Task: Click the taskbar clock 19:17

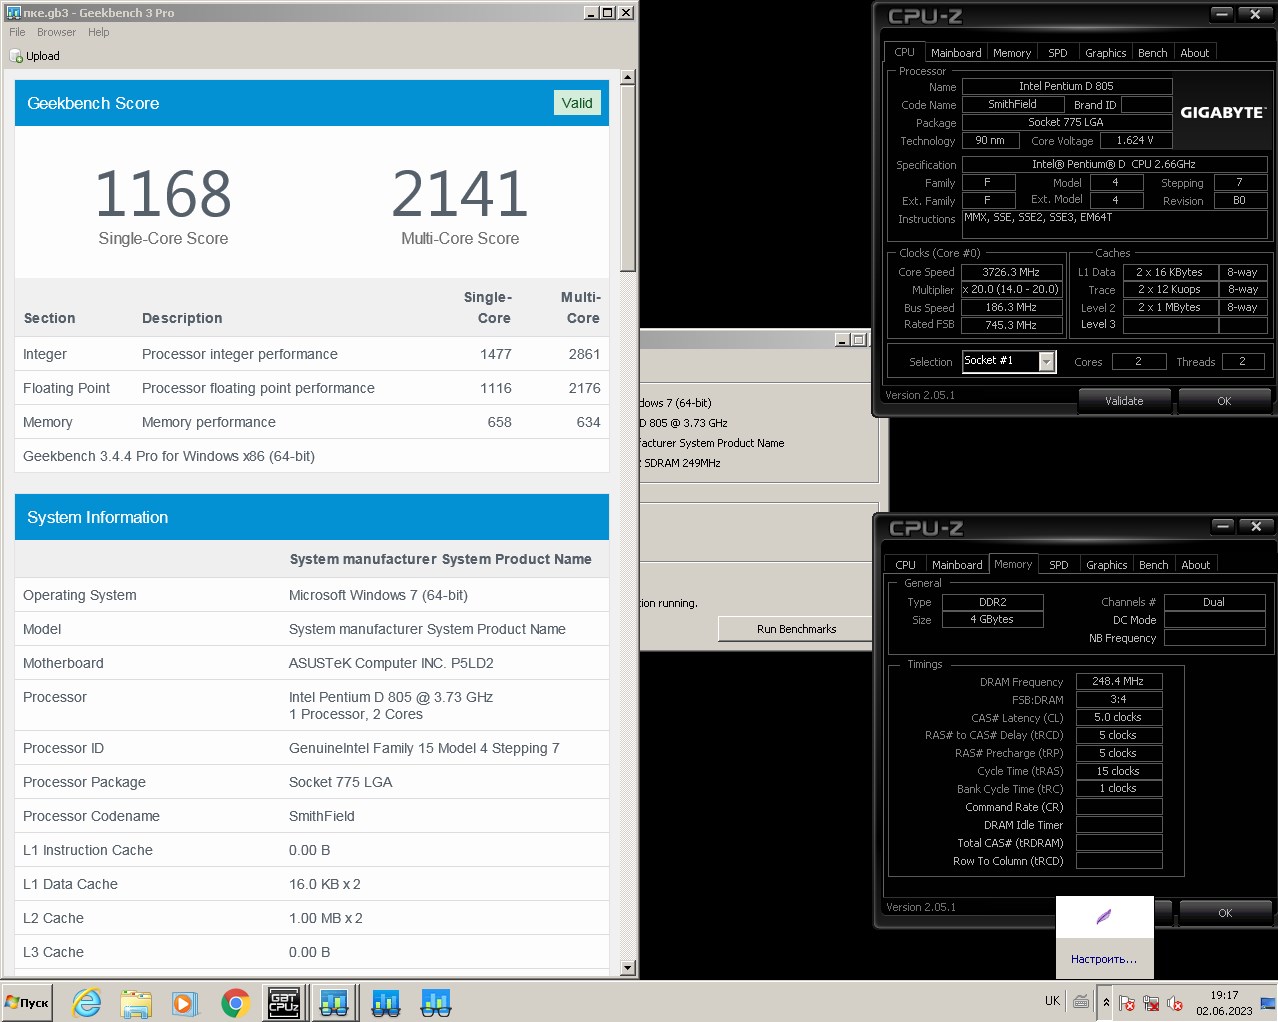Action: coord(1224,995)
